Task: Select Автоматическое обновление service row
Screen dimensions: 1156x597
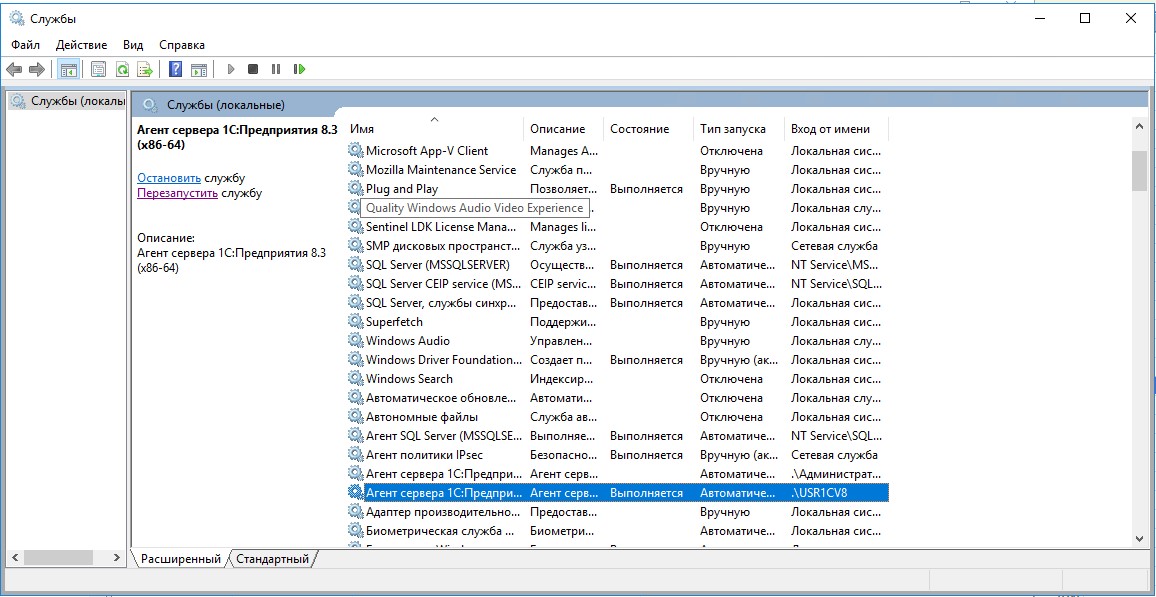Action: [x=618, y=398]
